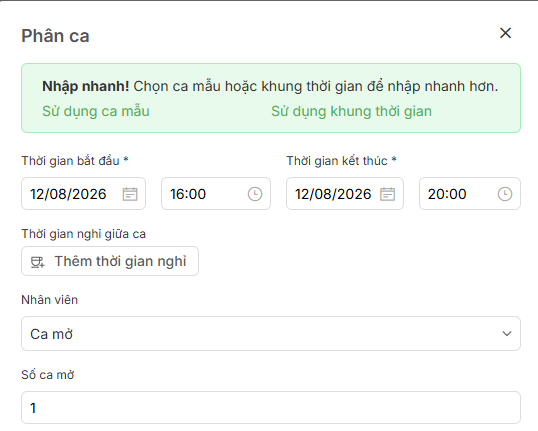The image size is (538, 431).
Task: Click the 'Nhân viên' label
Action: coord(49,300)
